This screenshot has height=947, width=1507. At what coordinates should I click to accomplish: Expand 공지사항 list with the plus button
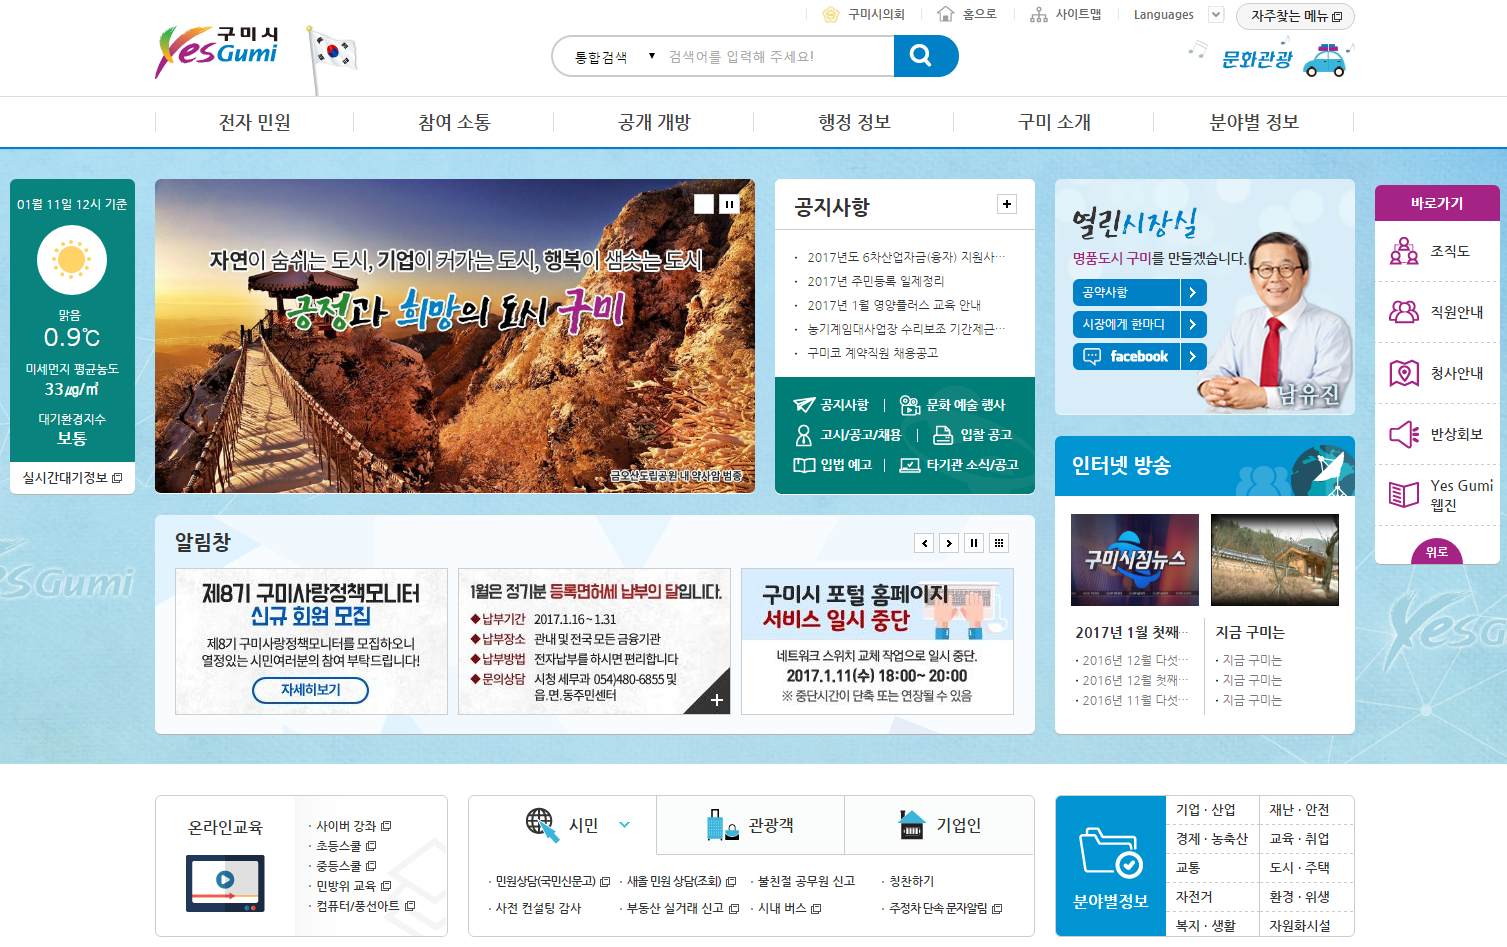pos(1005,204)
